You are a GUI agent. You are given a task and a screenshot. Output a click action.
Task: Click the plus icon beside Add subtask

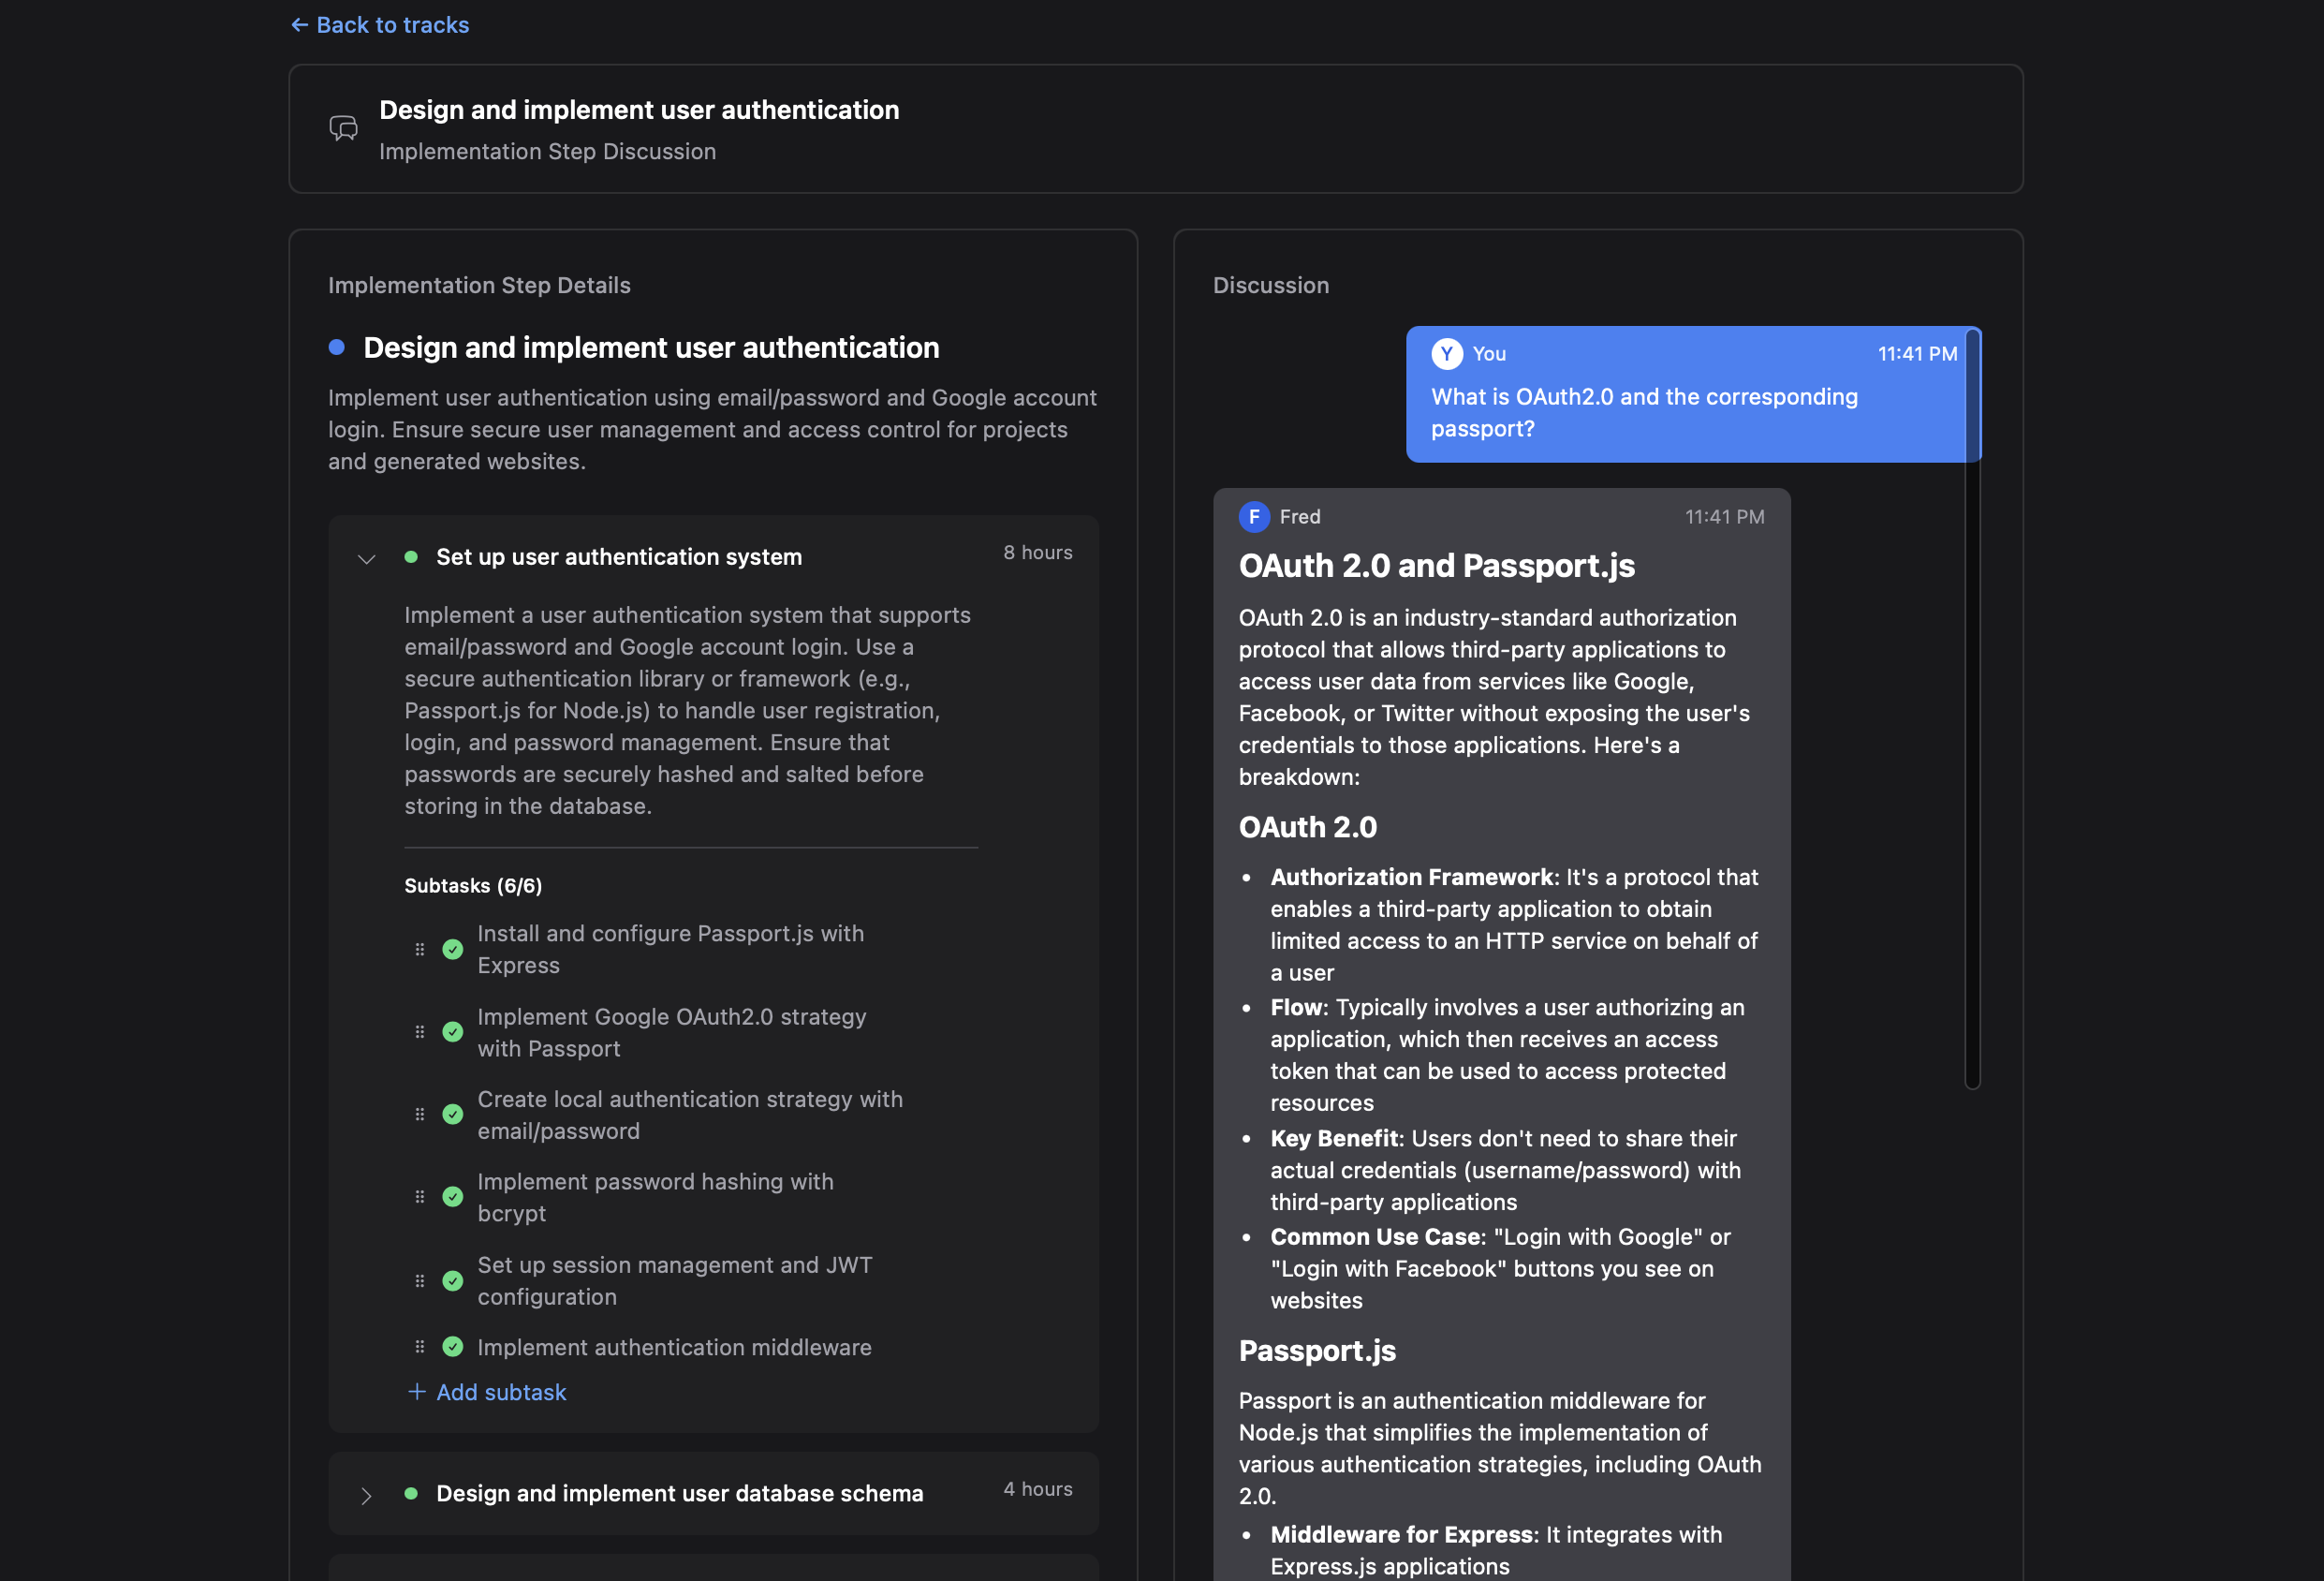pyautogui.click(x=417, y=1391)
